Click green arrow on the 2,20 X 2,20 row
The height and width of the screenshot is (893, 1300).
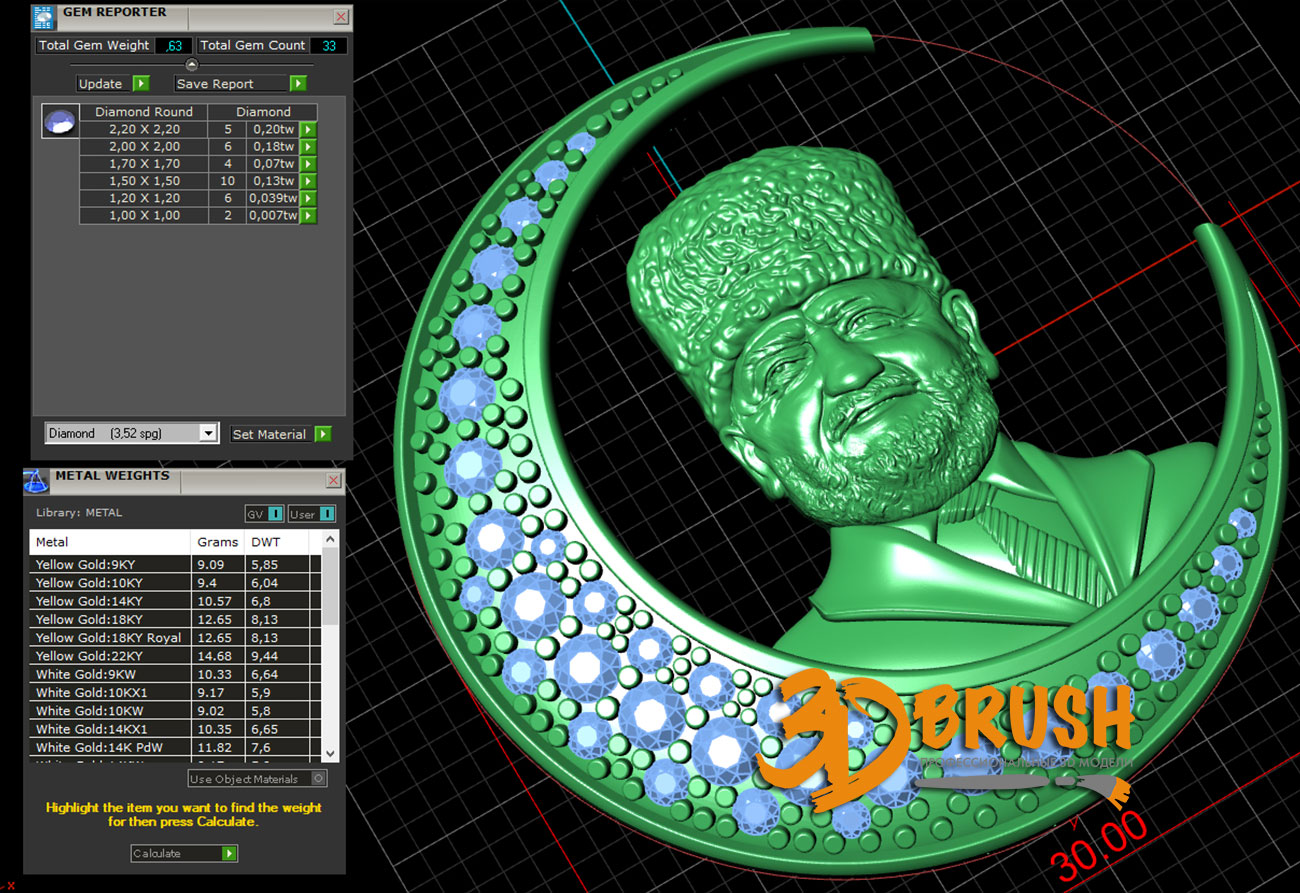click(308, 130)
